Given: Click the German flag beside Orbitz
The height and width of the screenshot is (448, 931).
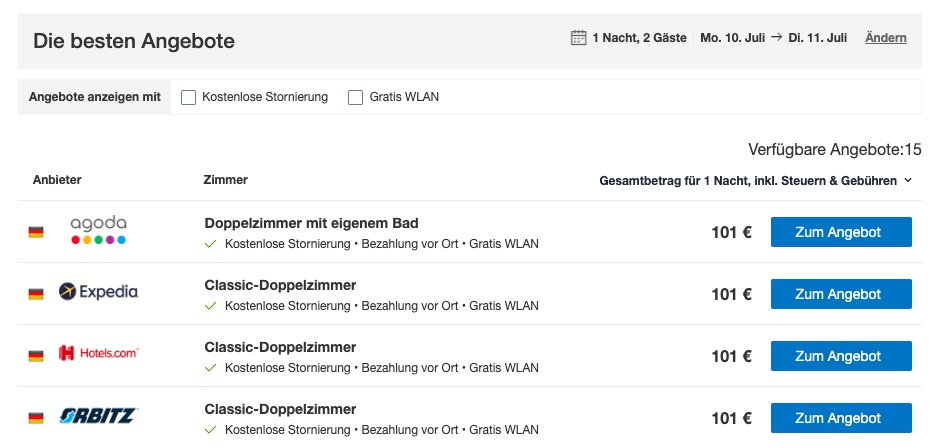Looking at the screenshot, I should coord(36,418).
